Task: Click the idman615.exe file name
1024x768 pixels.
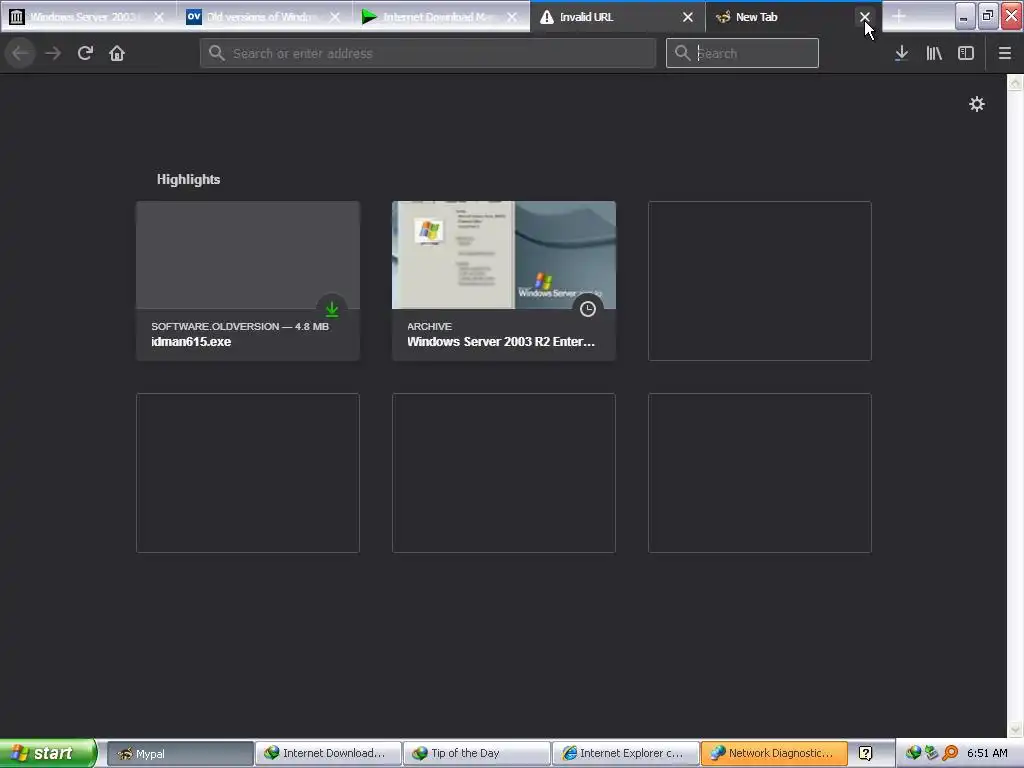Action: (x=191, y=342)
